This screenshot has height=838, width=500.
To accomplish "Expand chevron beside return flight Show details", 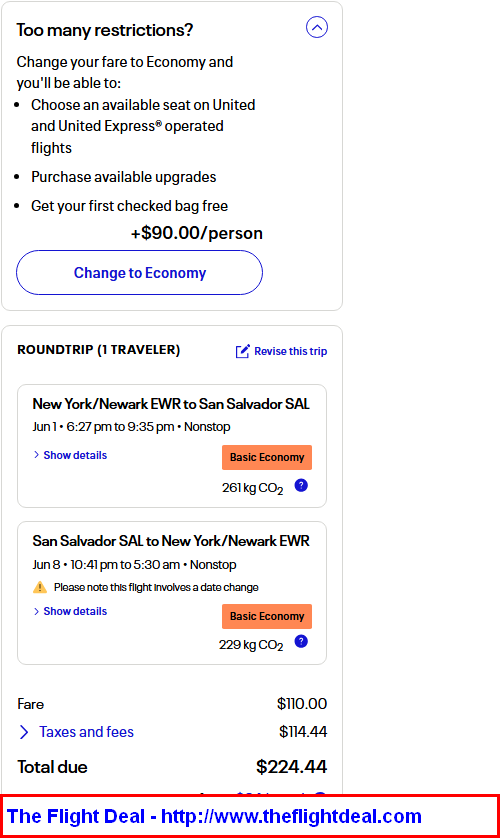I will 36,611.
